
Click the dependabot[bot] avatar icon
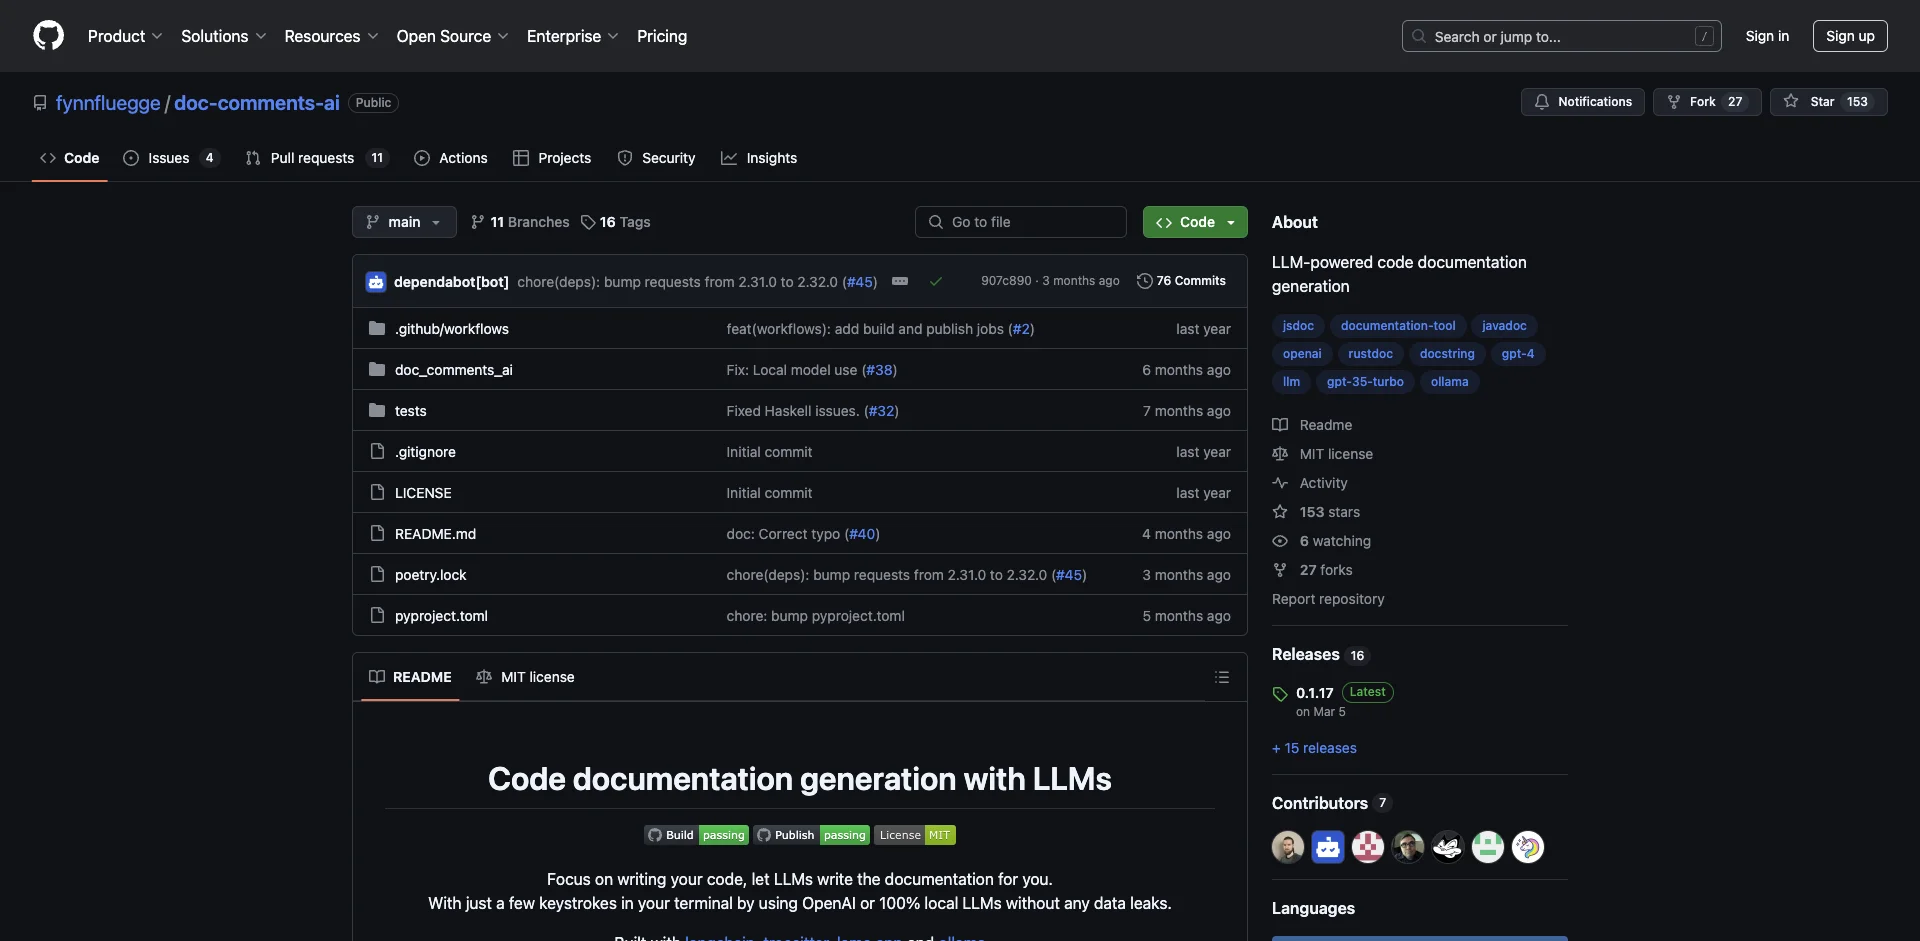click(x=376, y=282)
